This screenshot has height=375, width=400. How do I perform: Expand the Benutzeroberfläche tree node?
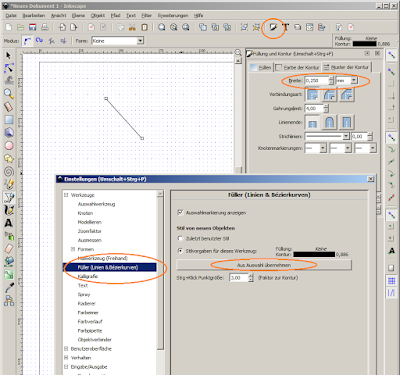[x=66, y=349]
